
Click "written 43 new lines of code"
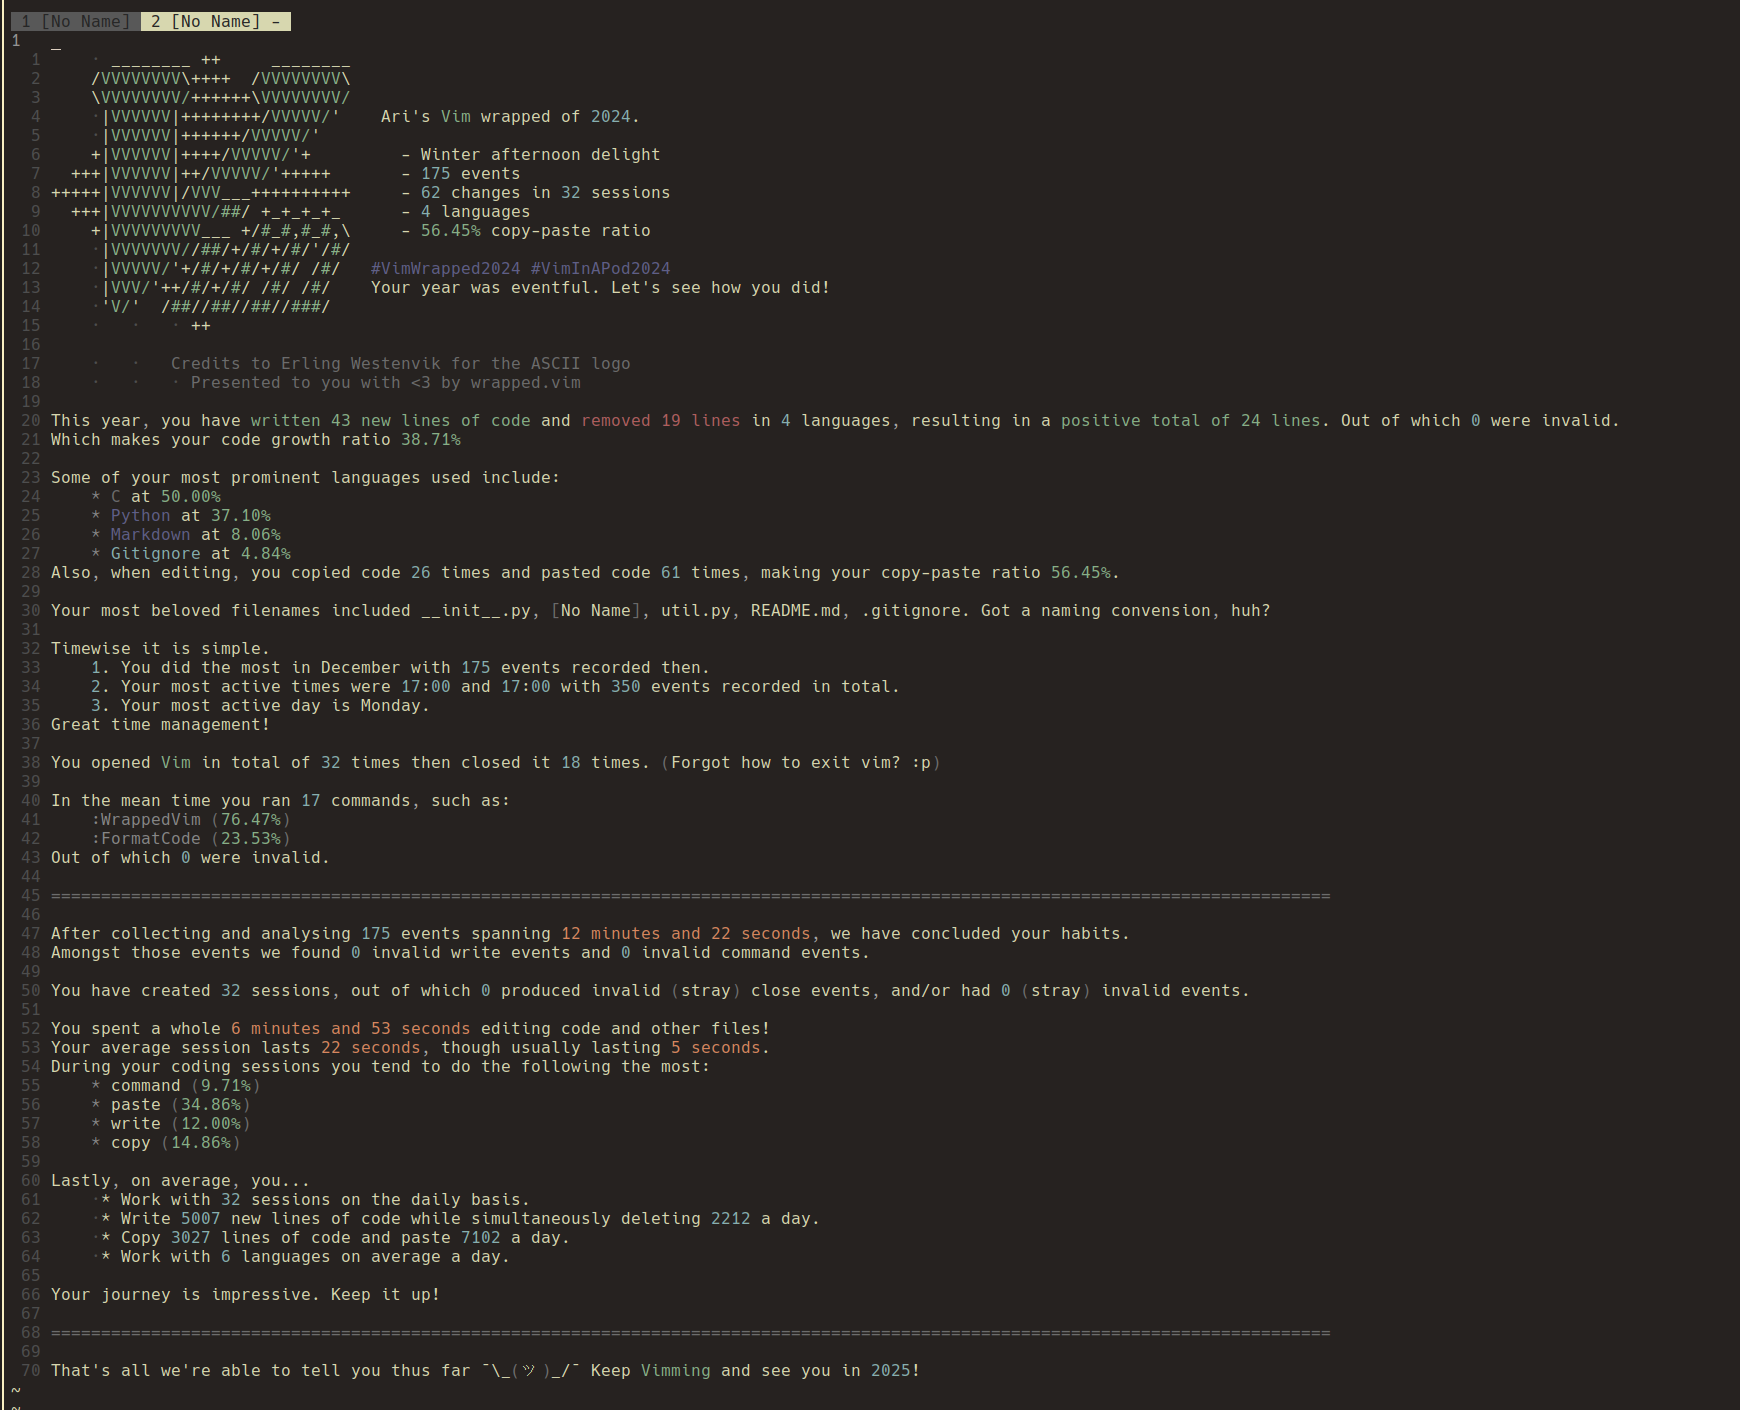tap(390, 420)
